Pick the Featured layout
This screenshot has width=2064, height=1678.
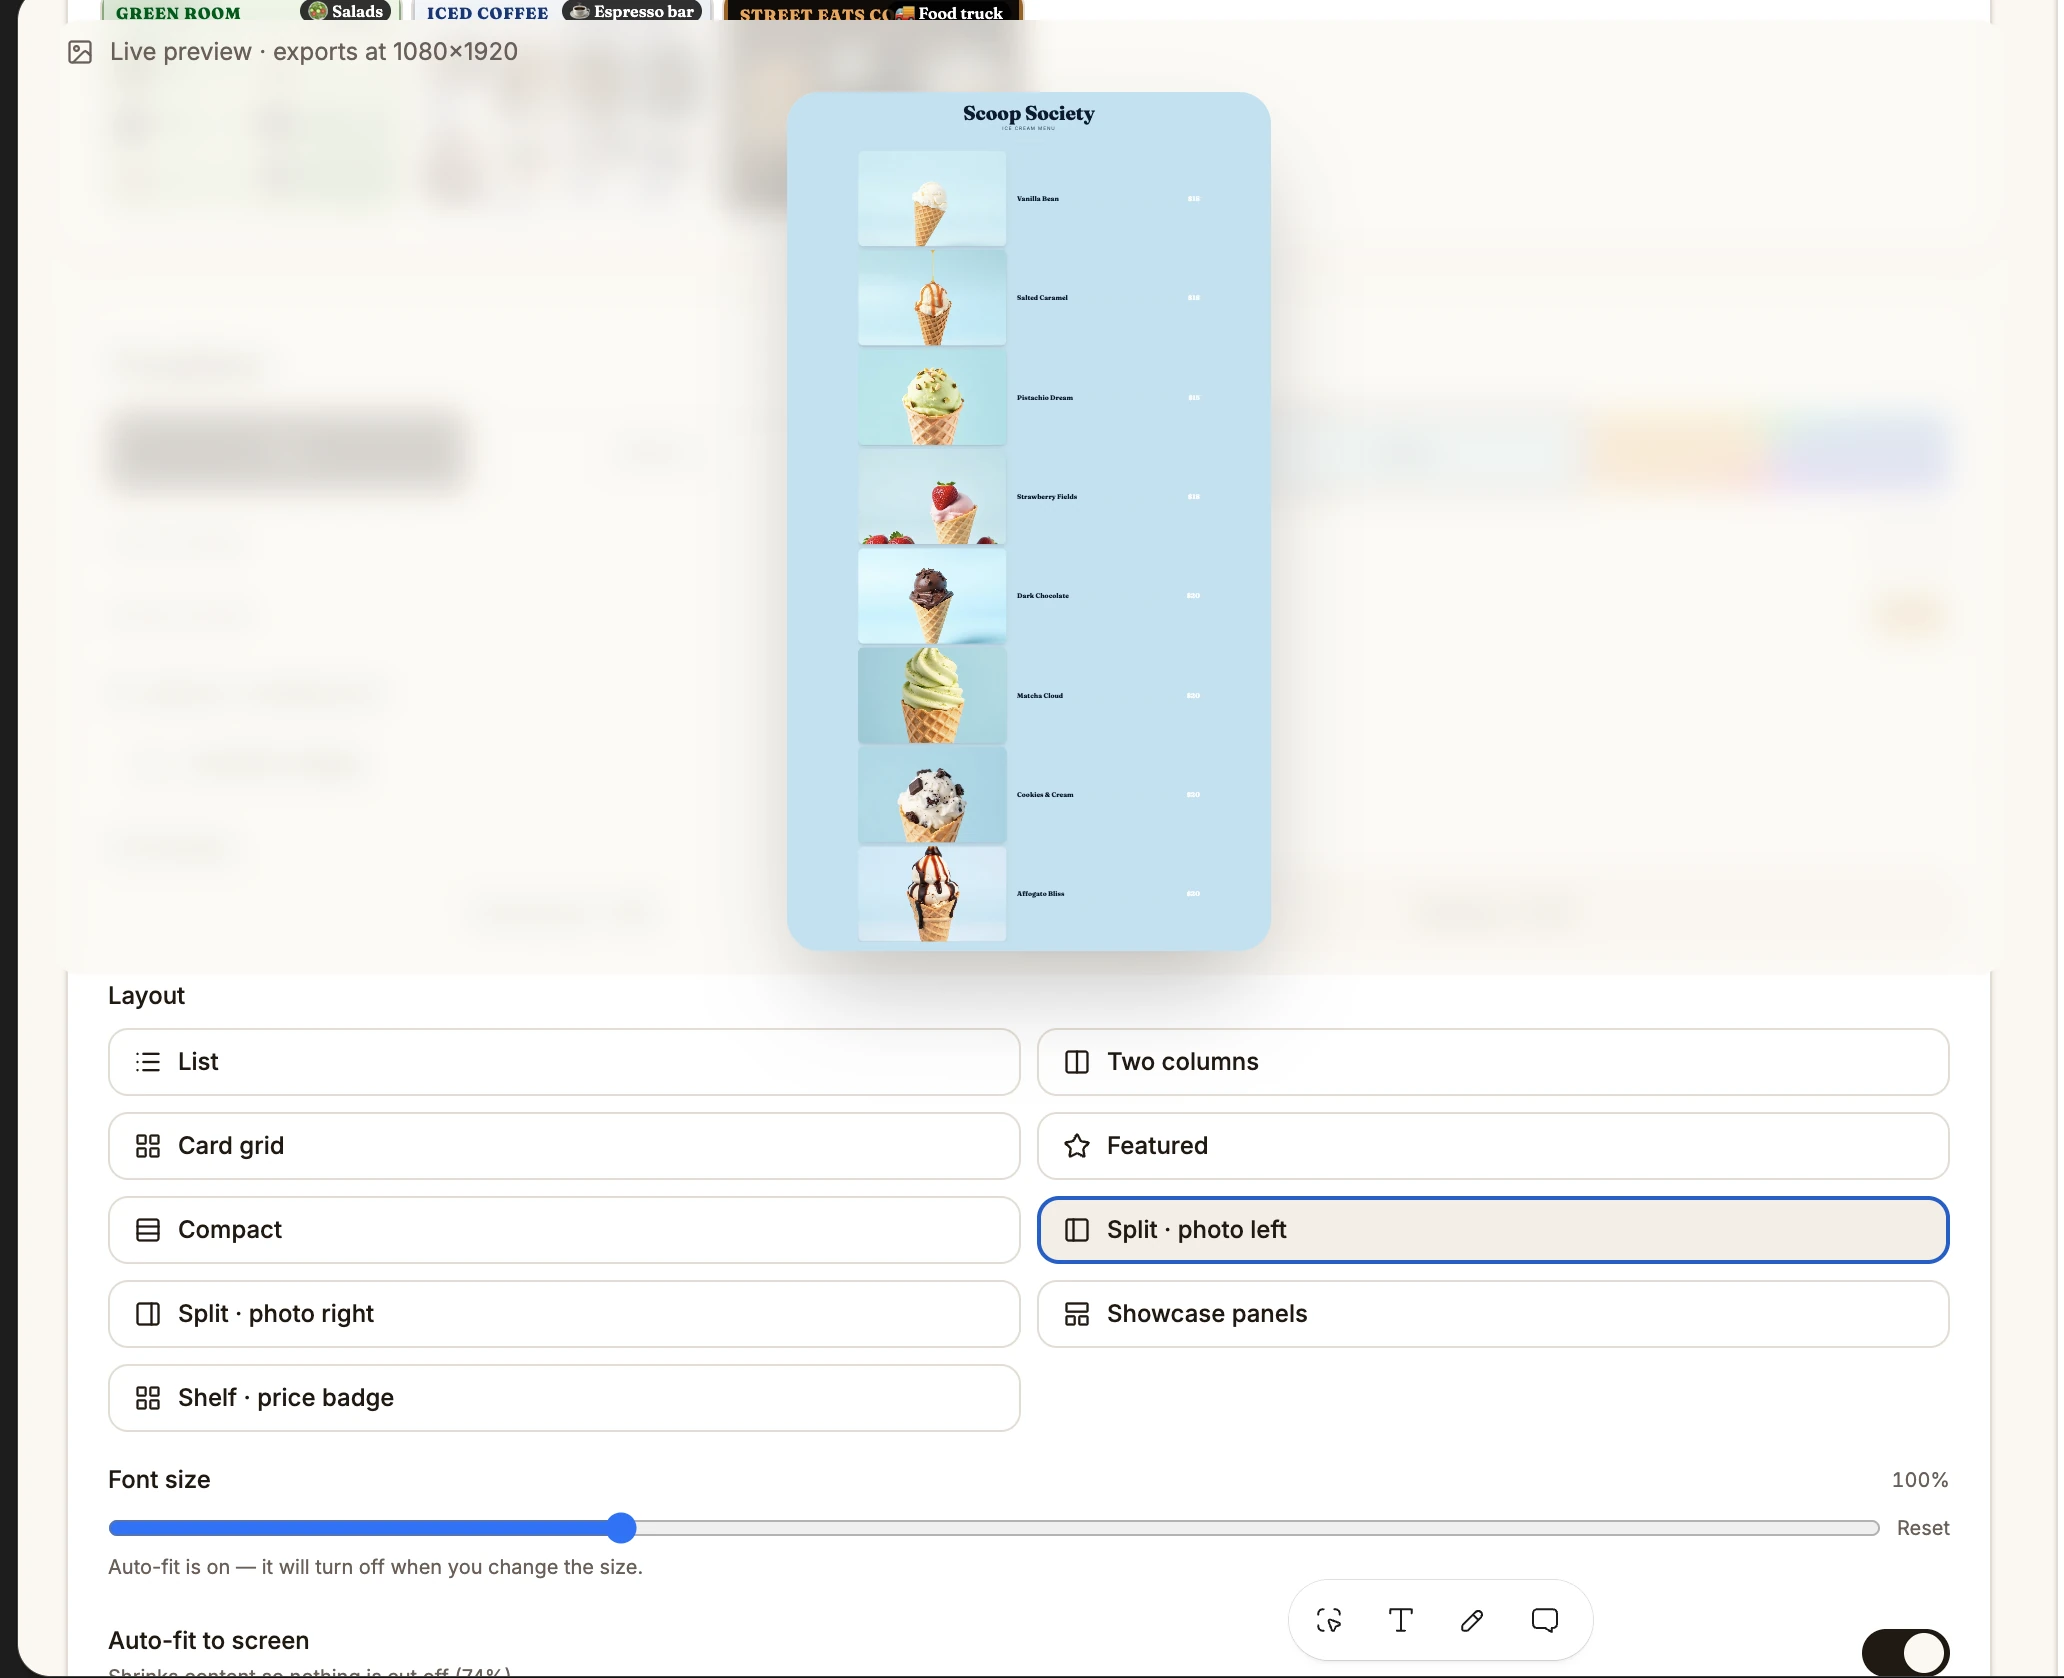tap(1493, 1146)
